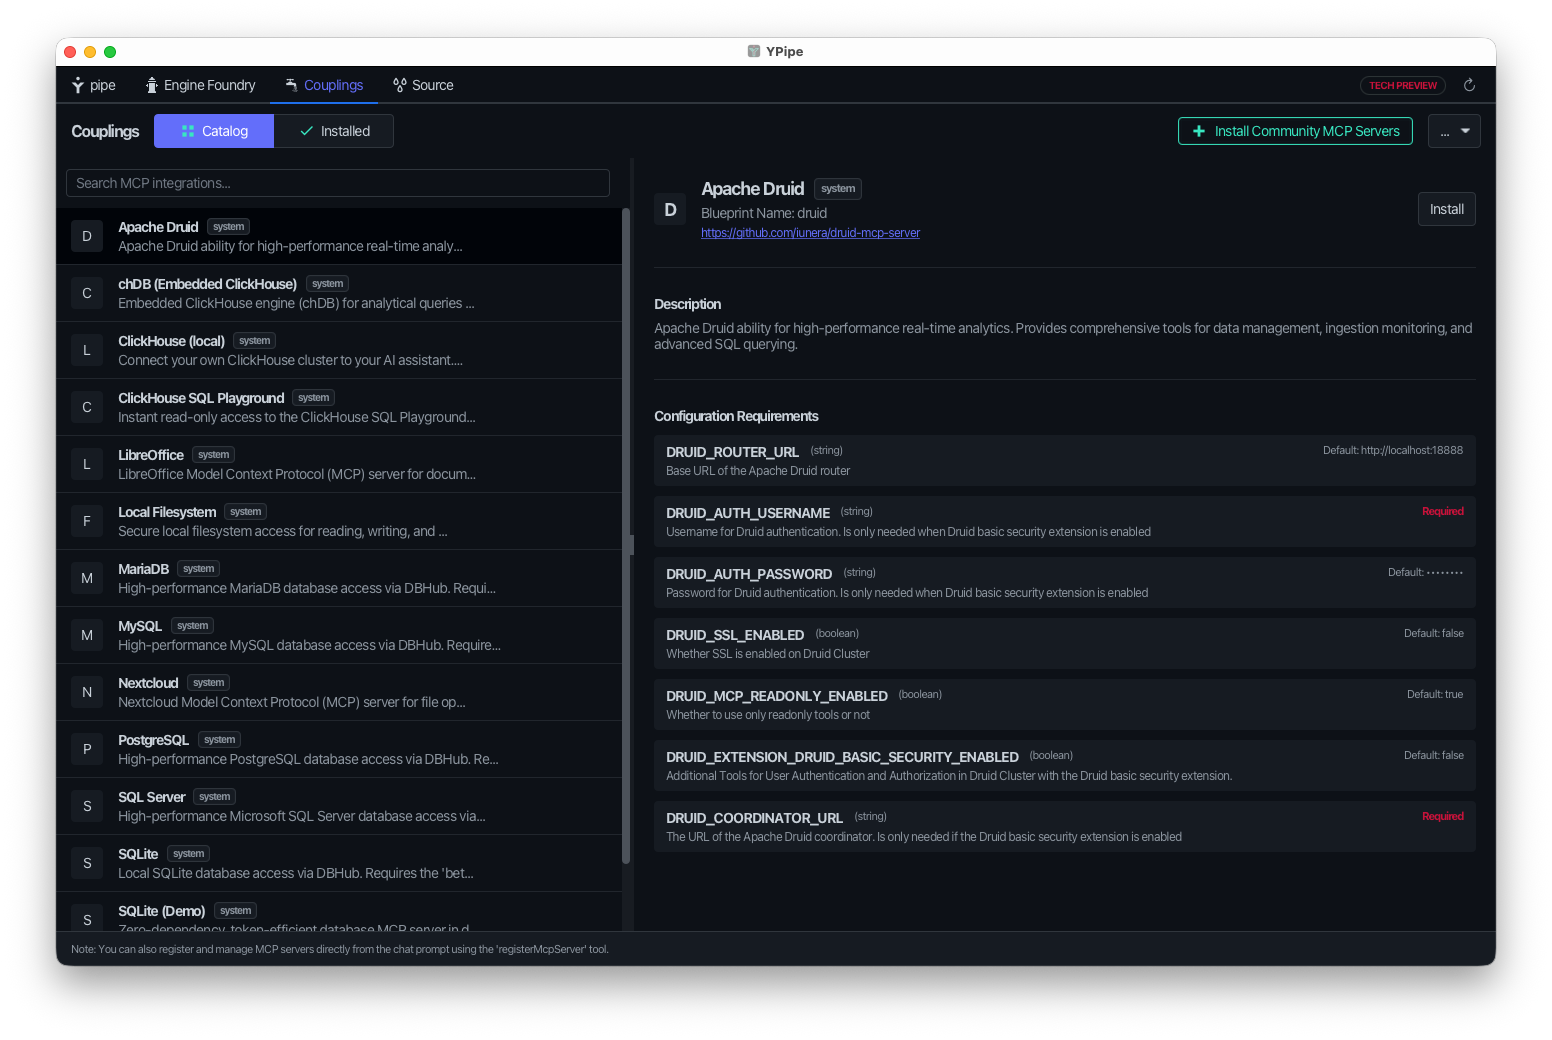
Task: Click the catalog list vertical scrollbar
Action: coord(626,535)
